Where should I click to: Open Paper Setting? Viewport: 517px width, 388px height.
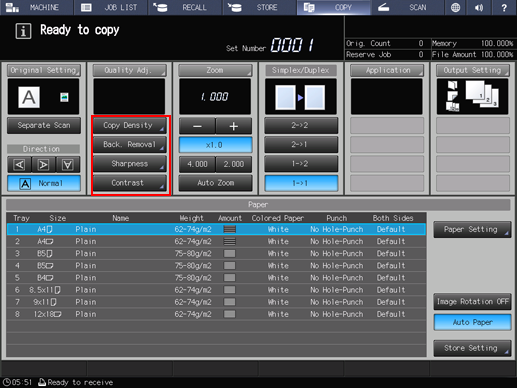click(472, 229)
